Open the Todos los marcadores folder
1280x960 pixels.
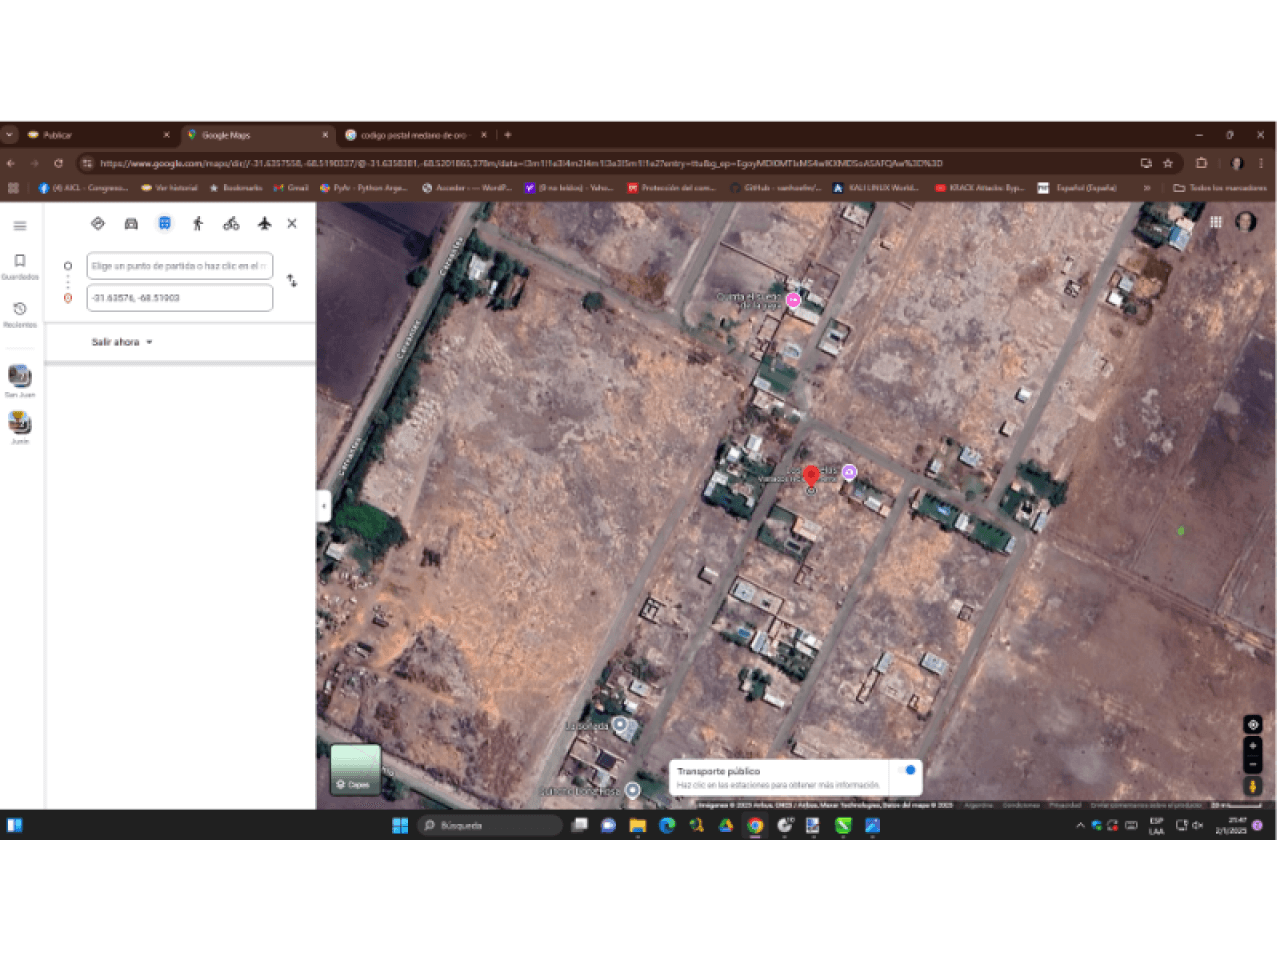pyautogui.click(x=1220, y=188)
